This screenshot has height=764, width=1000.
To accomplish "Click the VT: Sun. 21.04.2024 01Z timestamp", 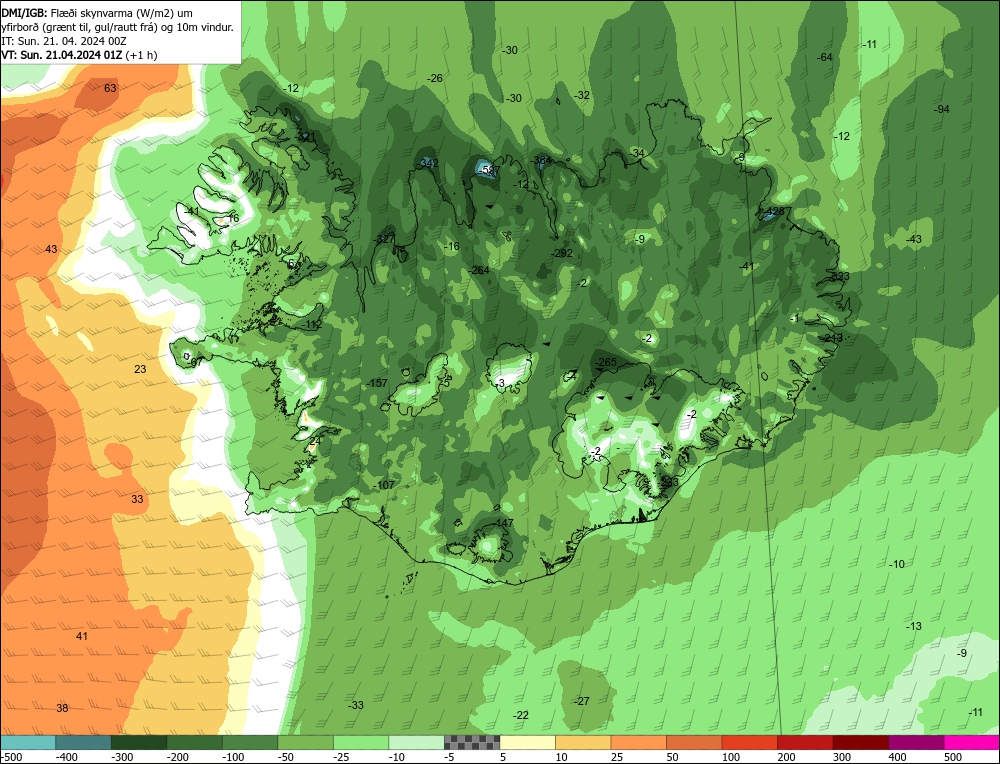I will point(61,55).
